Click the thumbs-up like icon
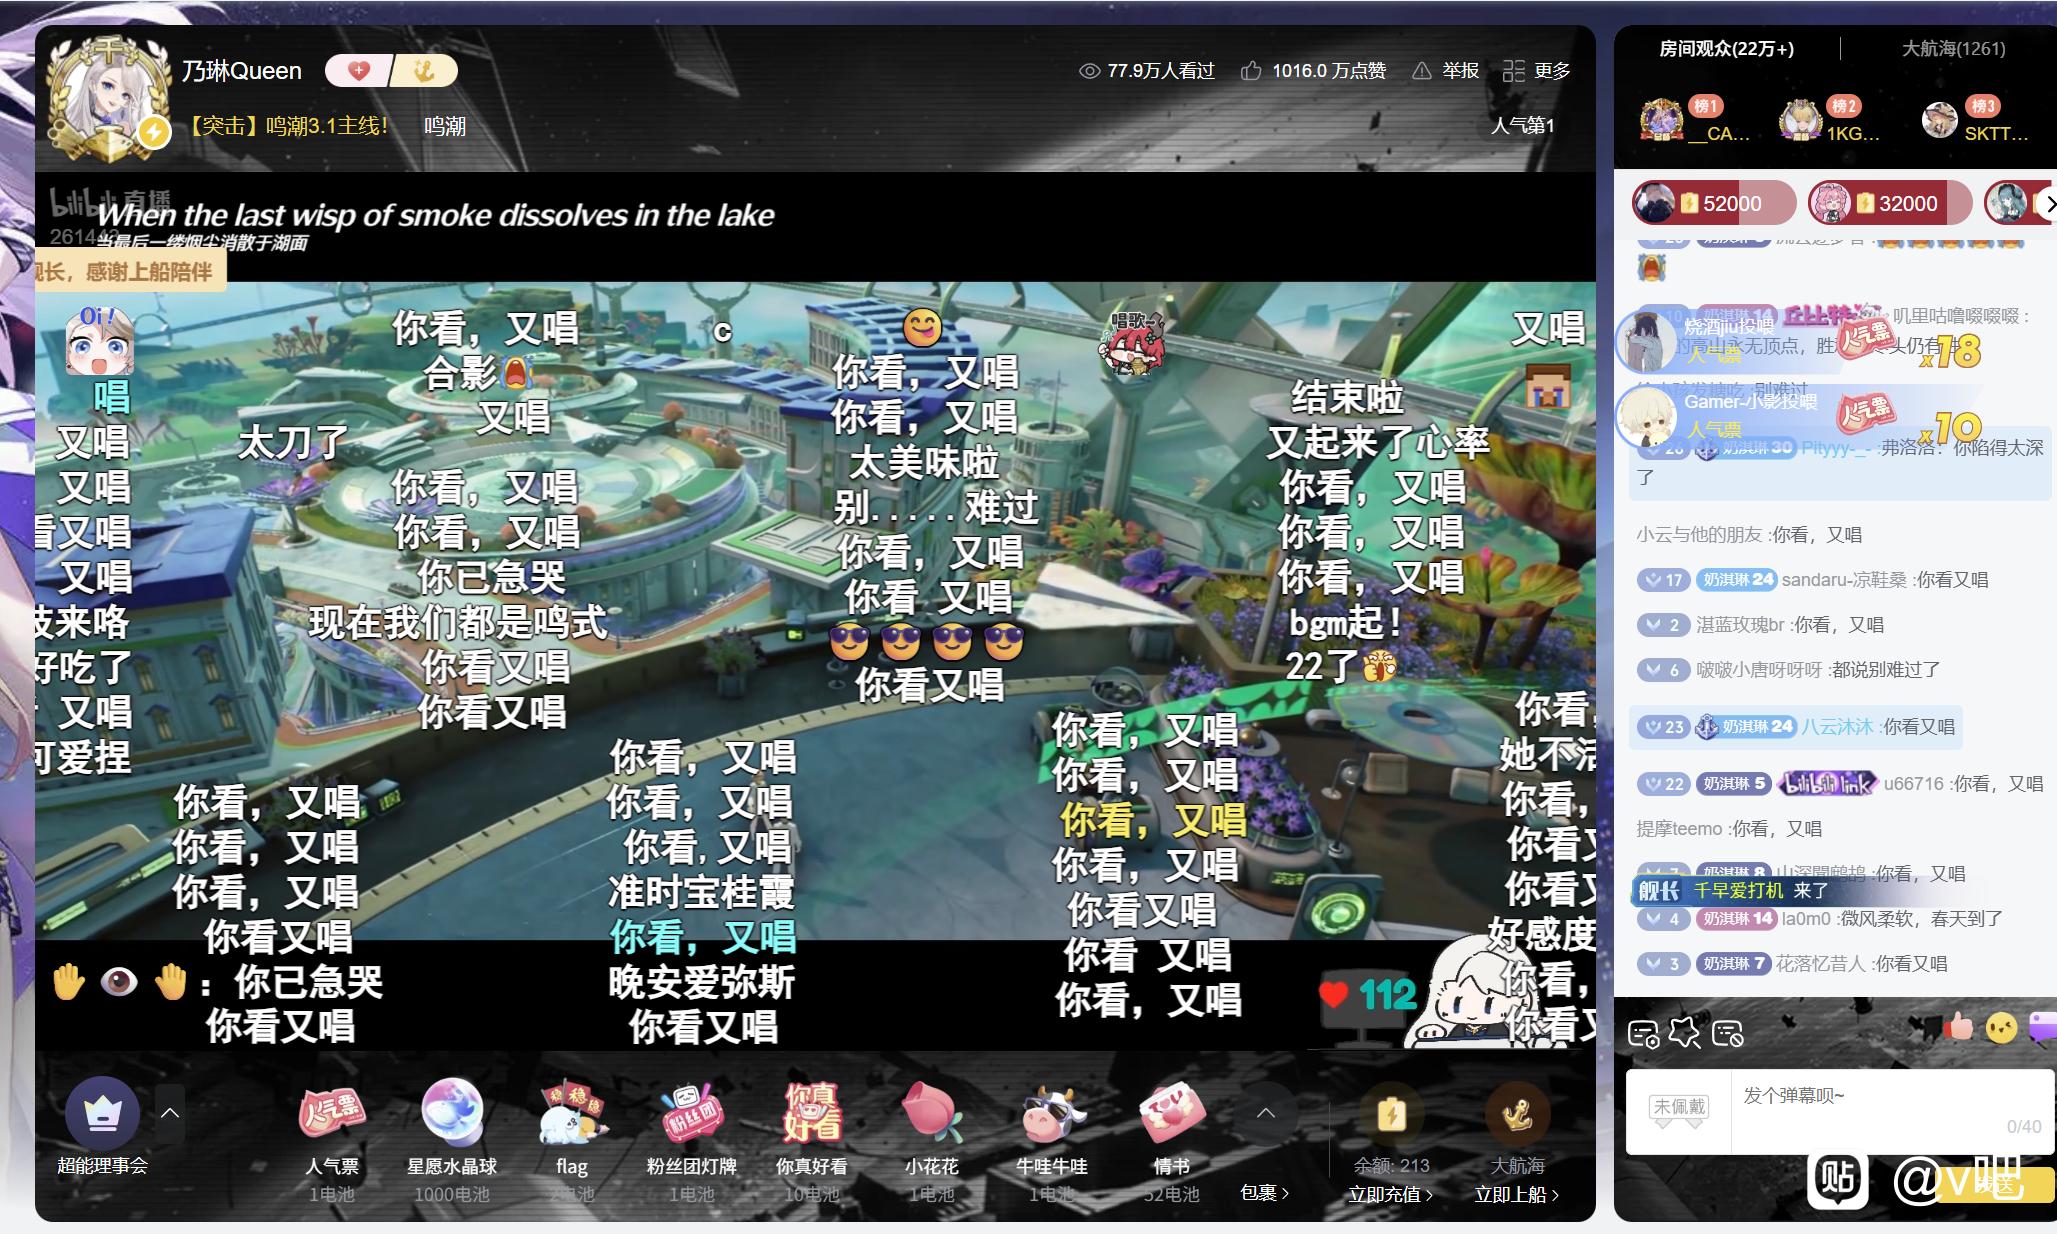Image resolution: width=2057 pixels, height=1234 pixels. tap(1251, 71)
